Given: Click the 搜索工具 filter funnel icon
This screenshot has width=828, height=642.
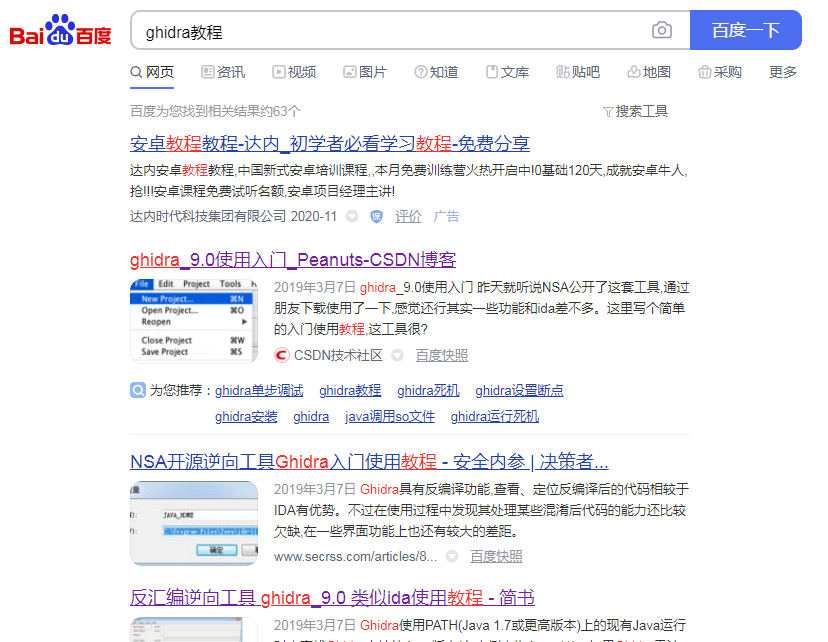Looking at the screenshot, I should point(608,112).
